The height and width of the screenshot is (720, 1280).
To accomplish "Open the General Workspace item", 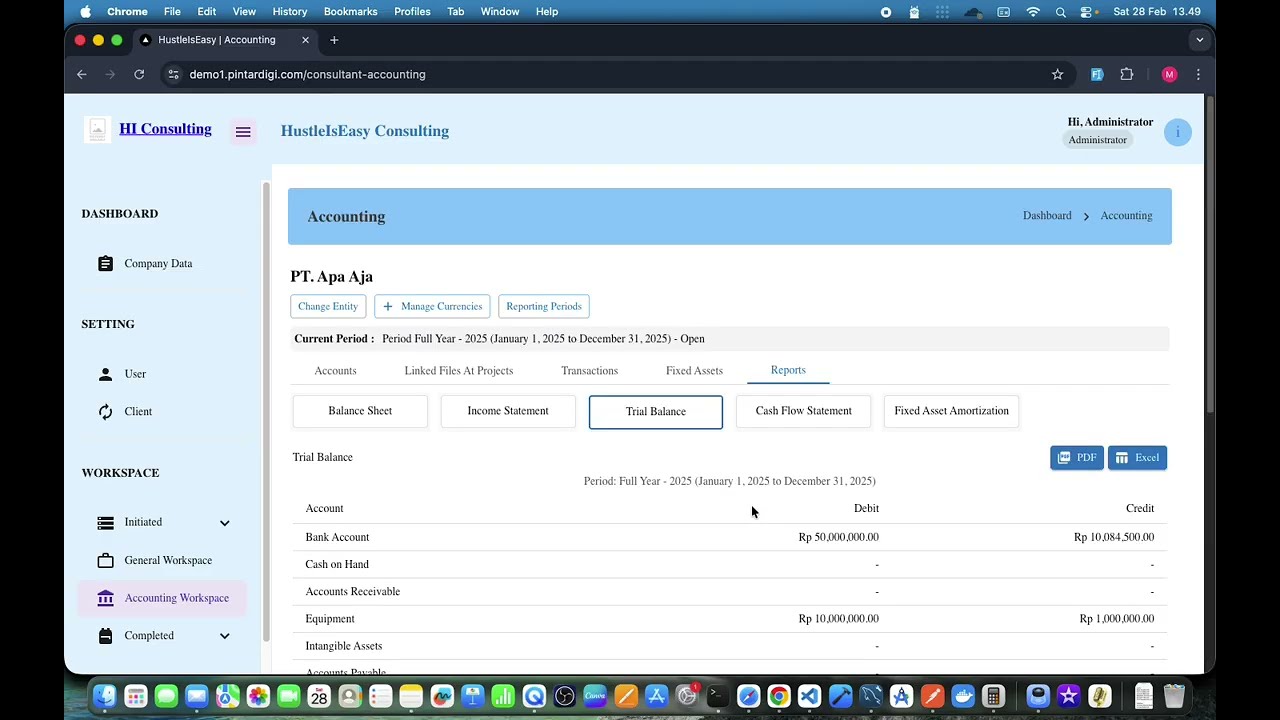I will tap(168, 561).
